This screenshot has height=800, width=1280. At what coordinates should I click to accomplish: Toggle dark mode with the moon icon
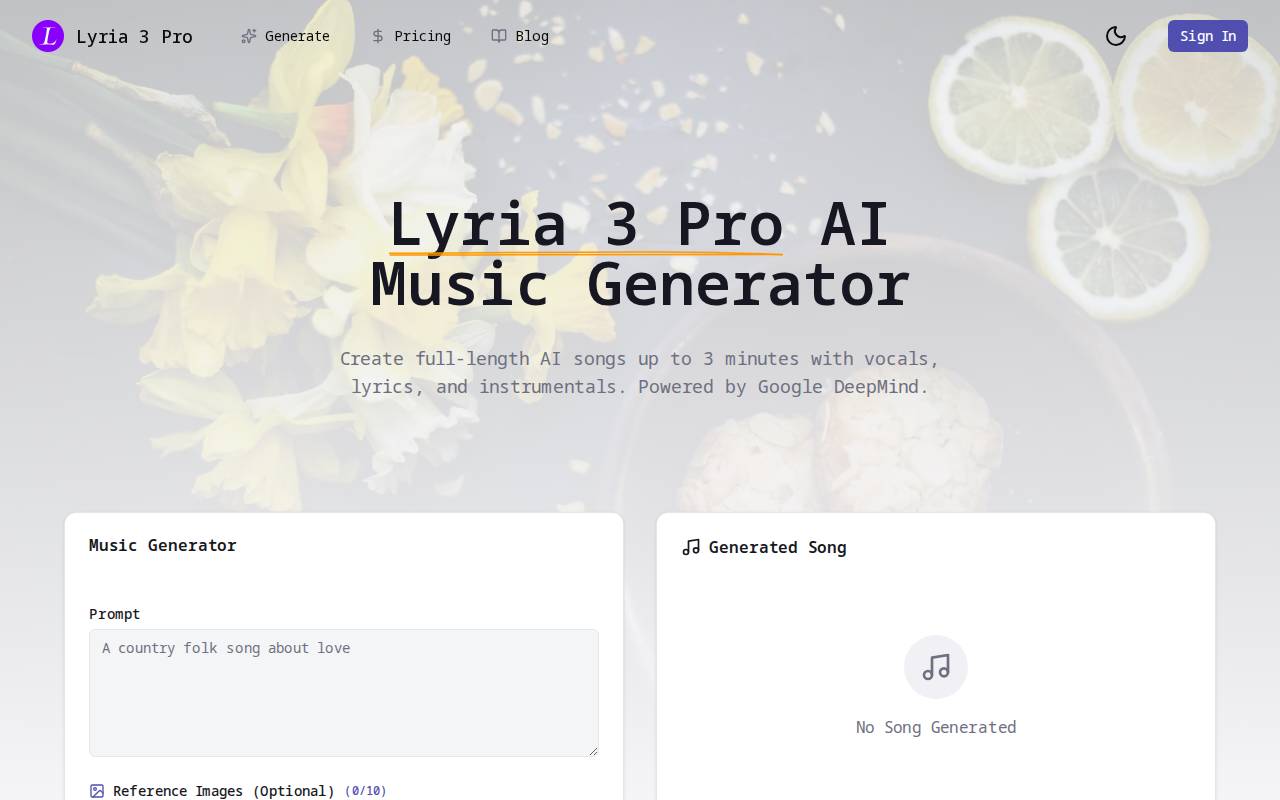[1116, 36]
